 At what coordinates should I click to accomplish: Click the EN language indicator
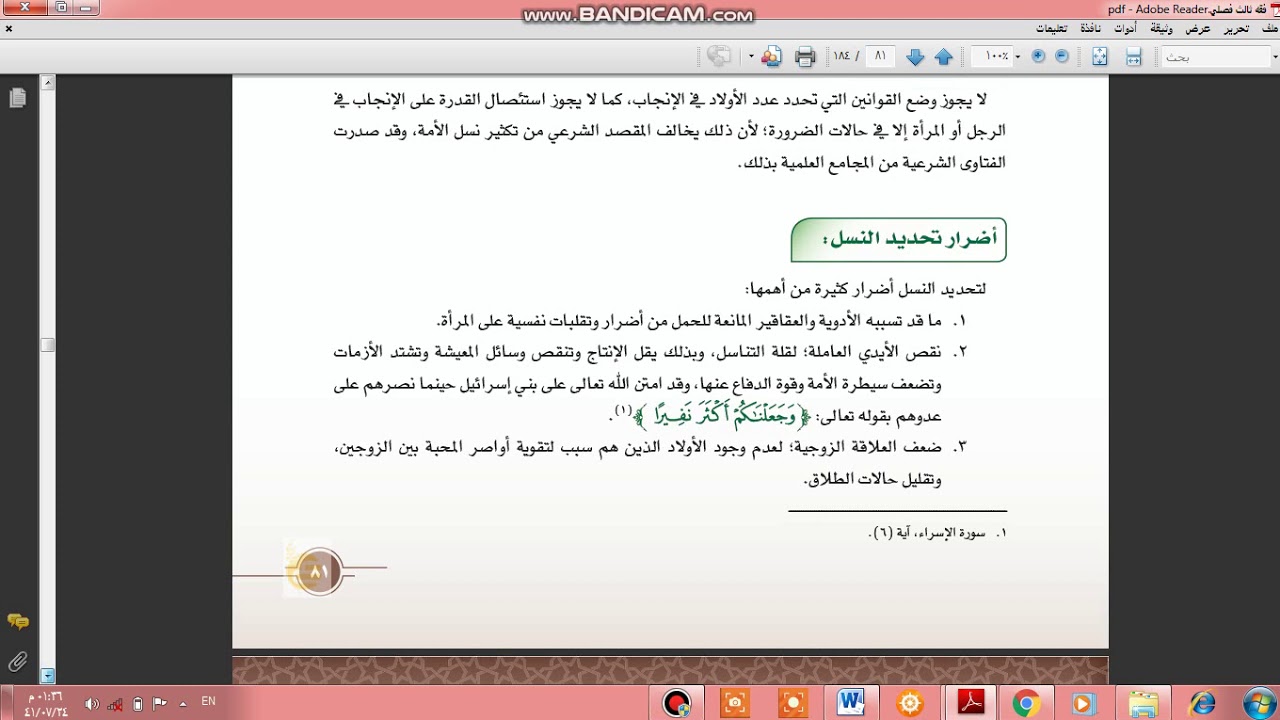coord(208,702)
